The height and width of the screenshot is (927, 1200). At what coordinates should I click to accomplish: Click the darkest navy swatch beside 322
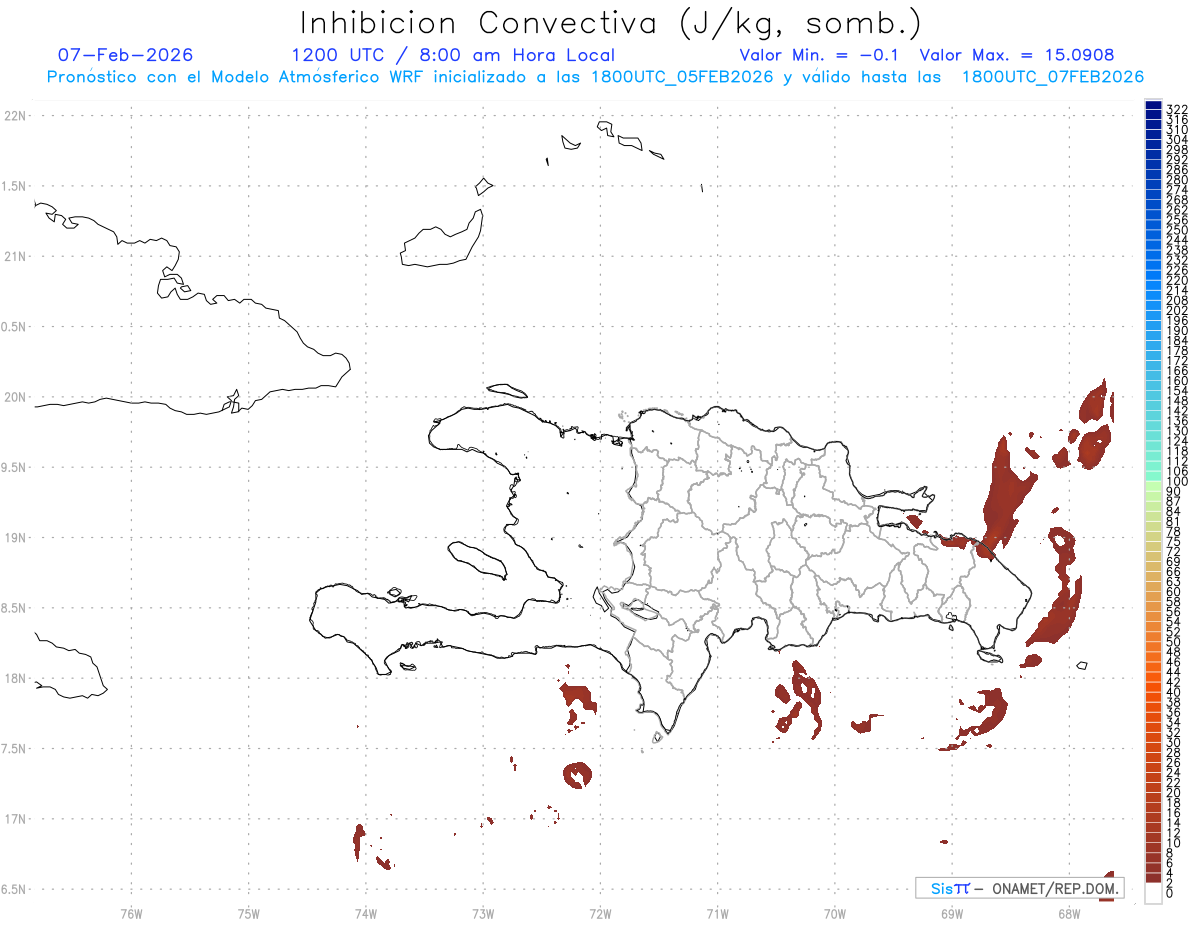click(1153, 106)
